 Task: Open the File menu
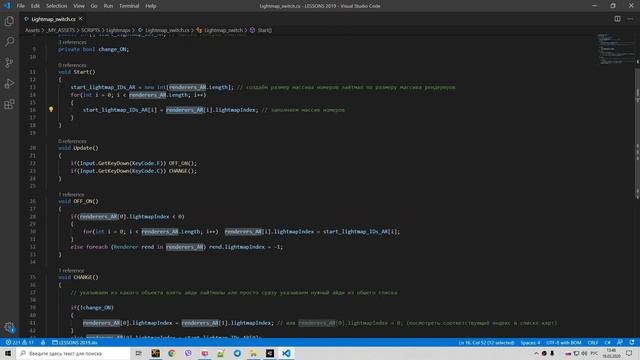tap(20, 6)
